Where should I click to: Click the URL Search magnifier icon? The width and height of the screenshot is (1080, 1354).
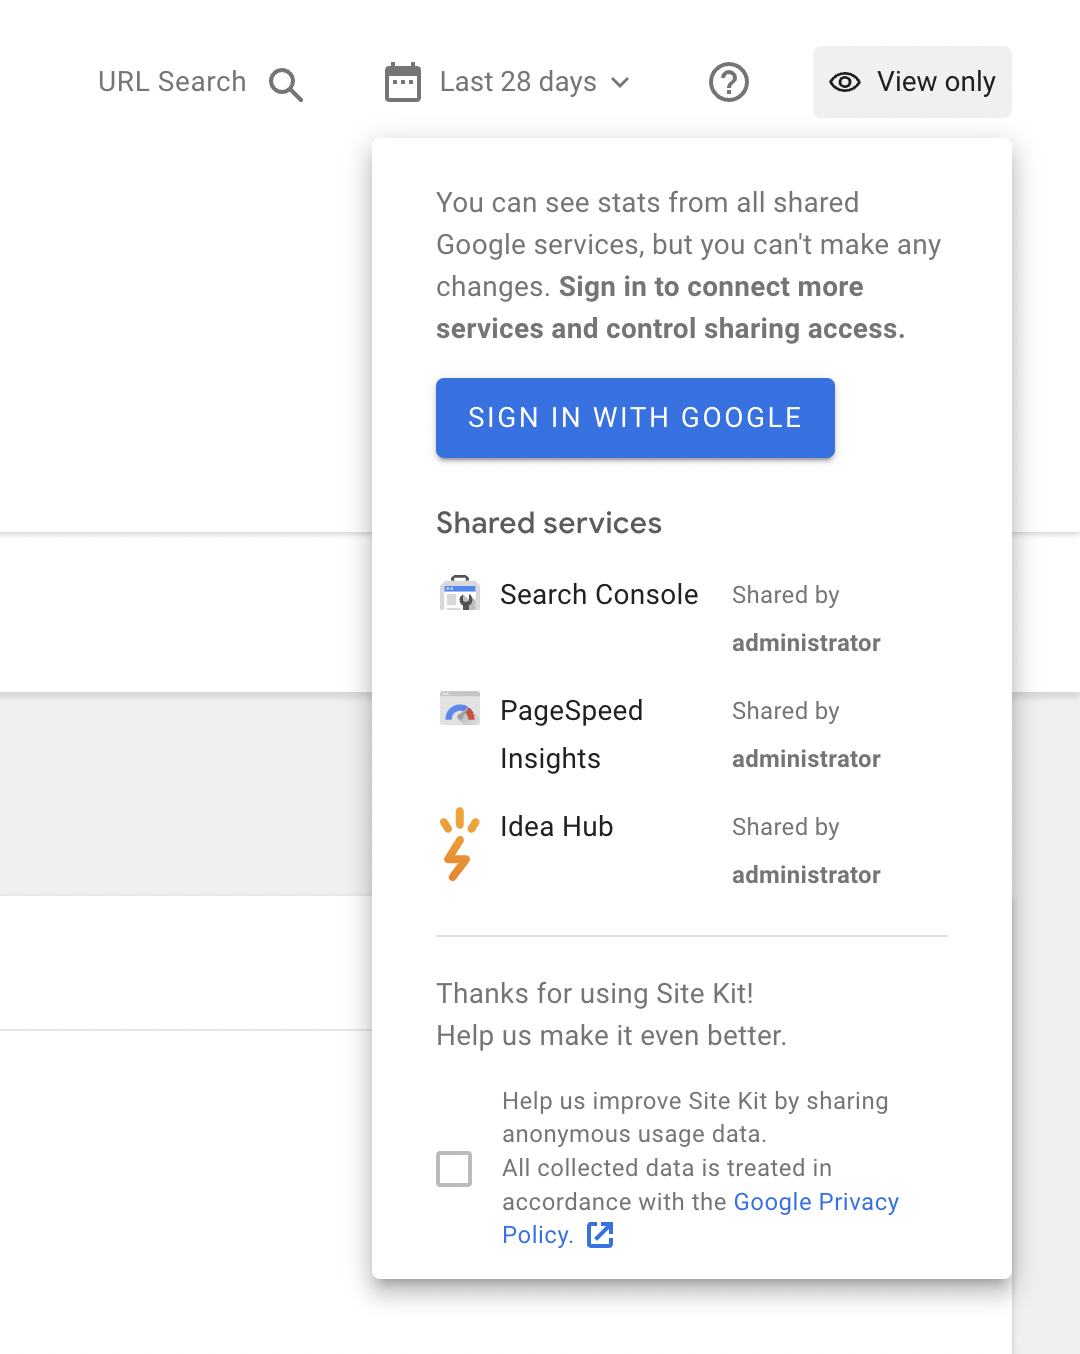click(x=286, y=85)
